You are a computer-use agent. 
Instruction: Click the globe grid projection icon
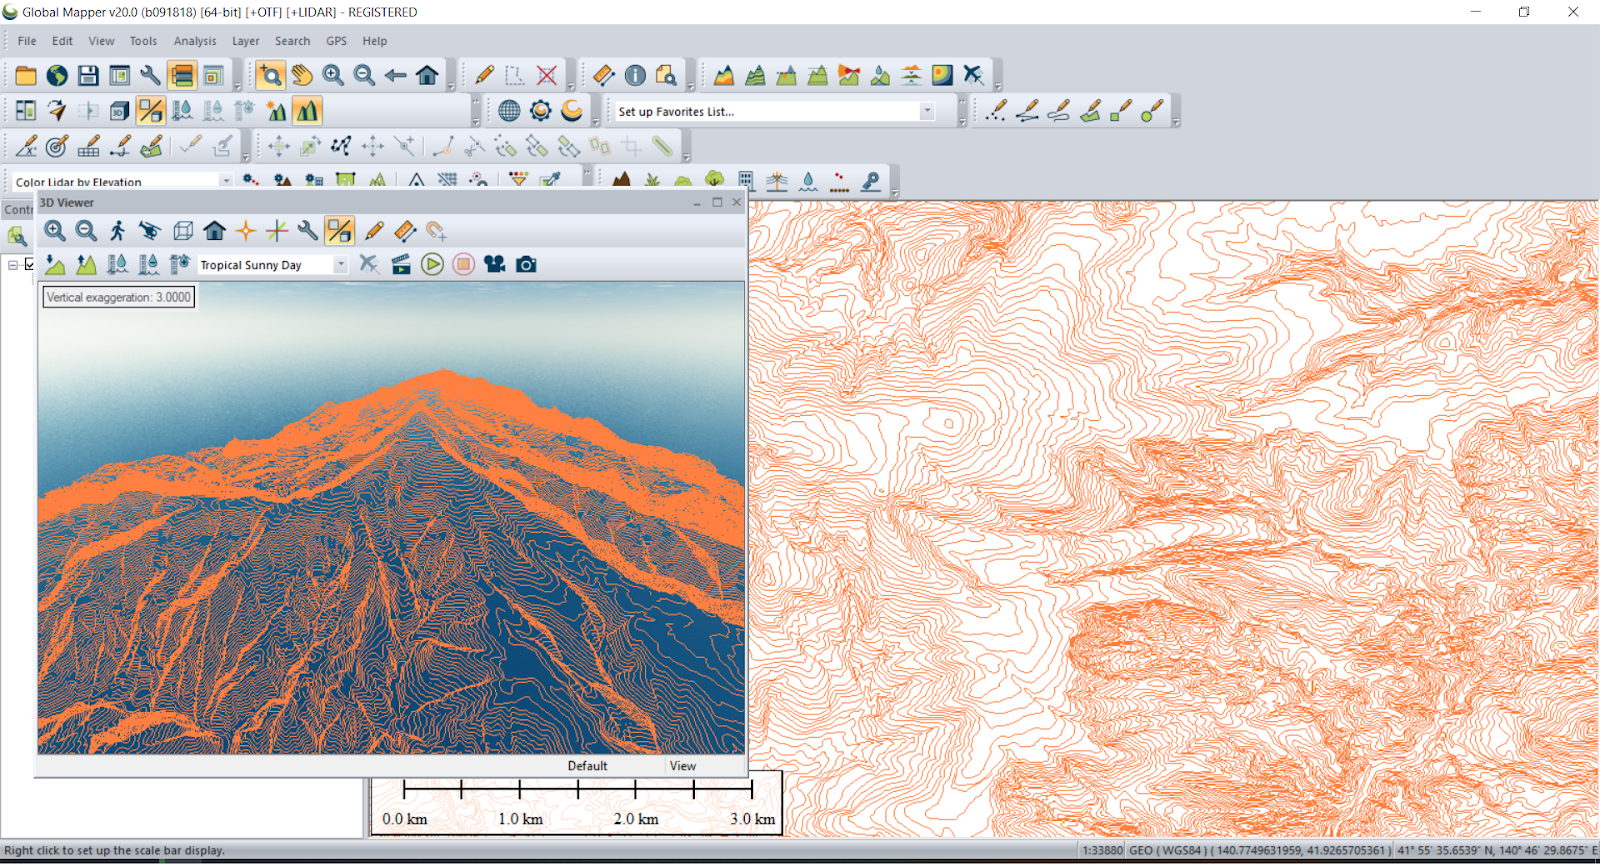(509, 111)
